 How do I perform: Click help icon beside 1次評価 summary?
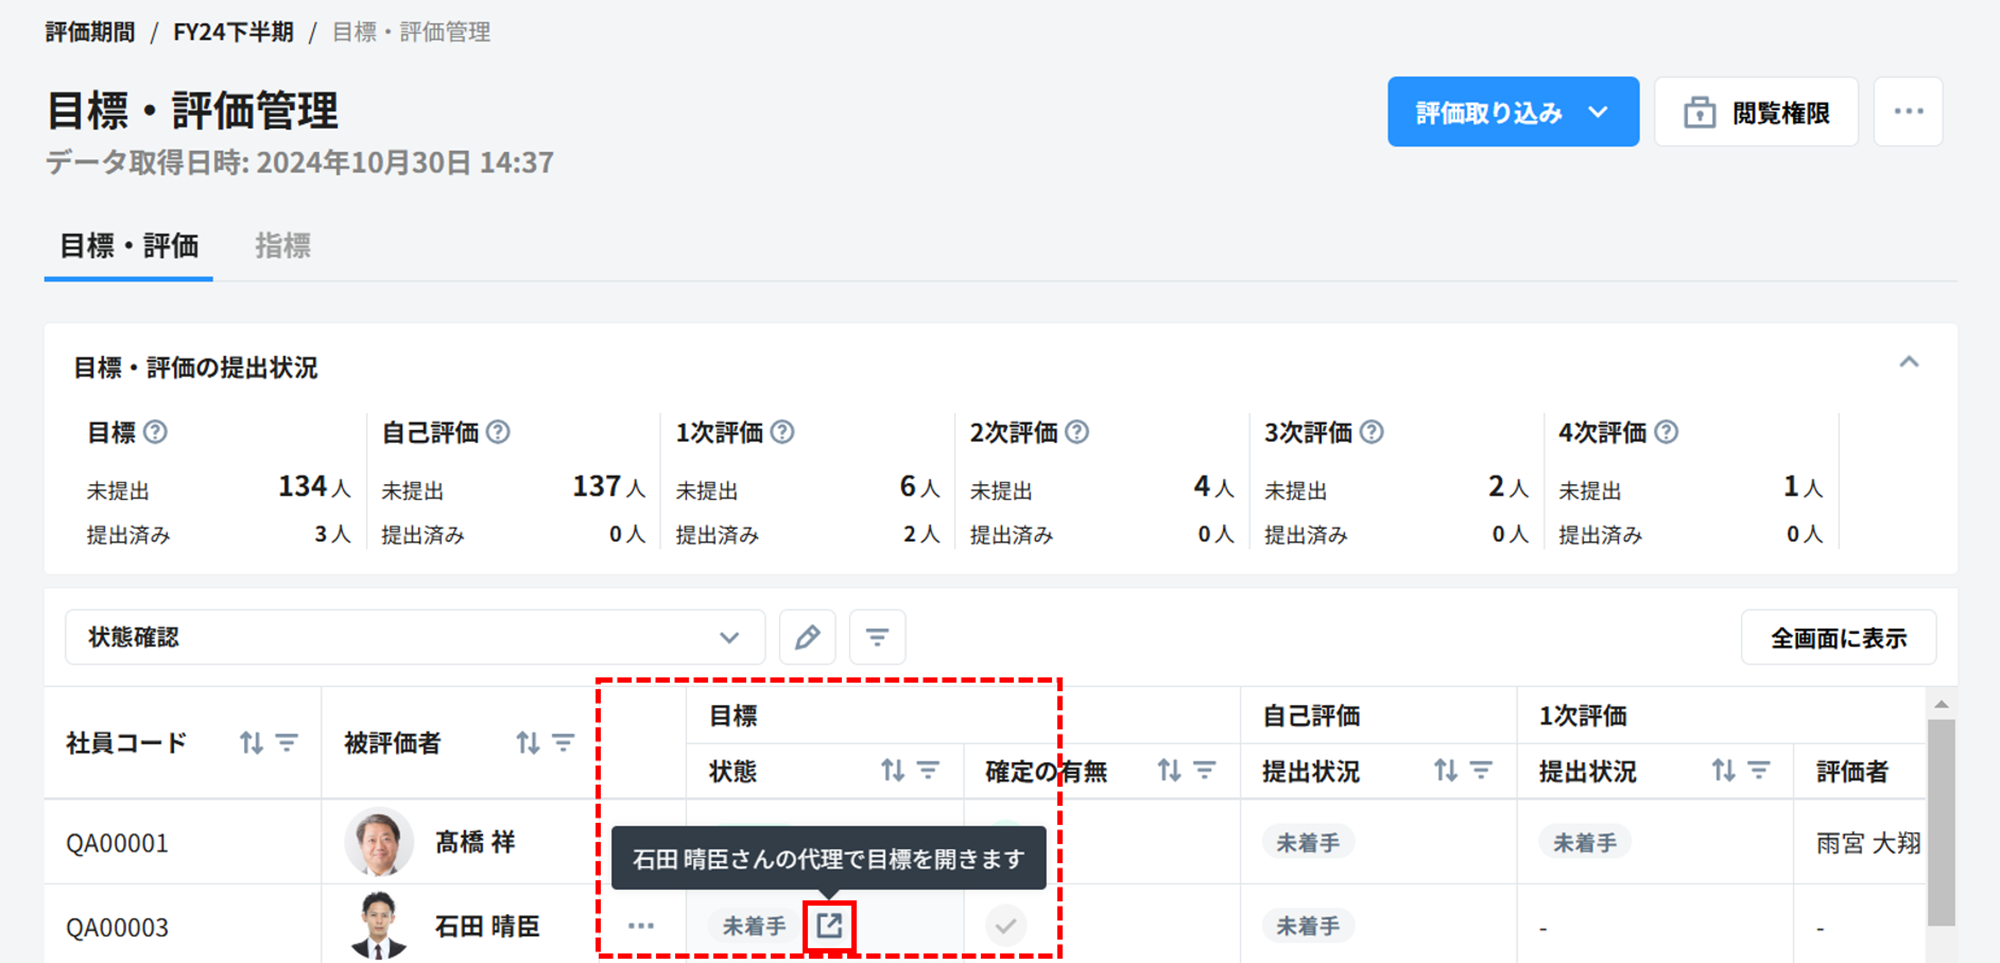[782, 432]
